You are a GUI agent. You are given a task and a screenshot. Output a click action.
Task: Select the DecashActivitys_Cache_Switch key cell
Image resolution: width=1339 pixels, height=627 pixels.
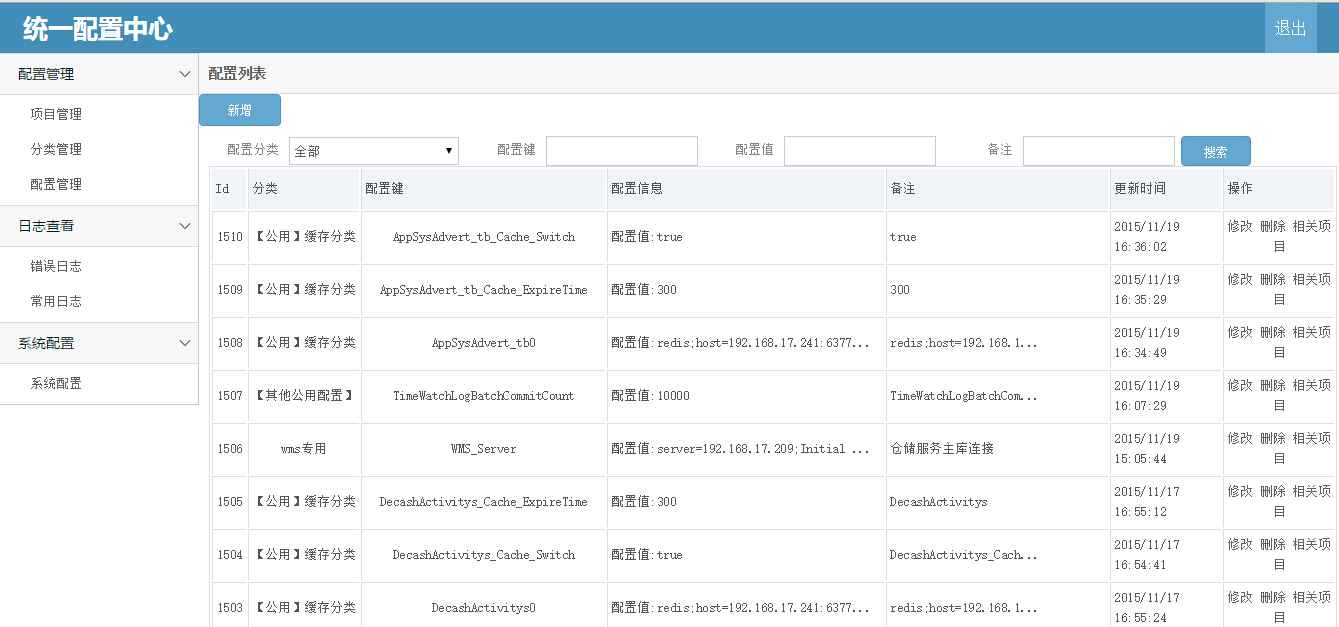[x=484, y=555]
